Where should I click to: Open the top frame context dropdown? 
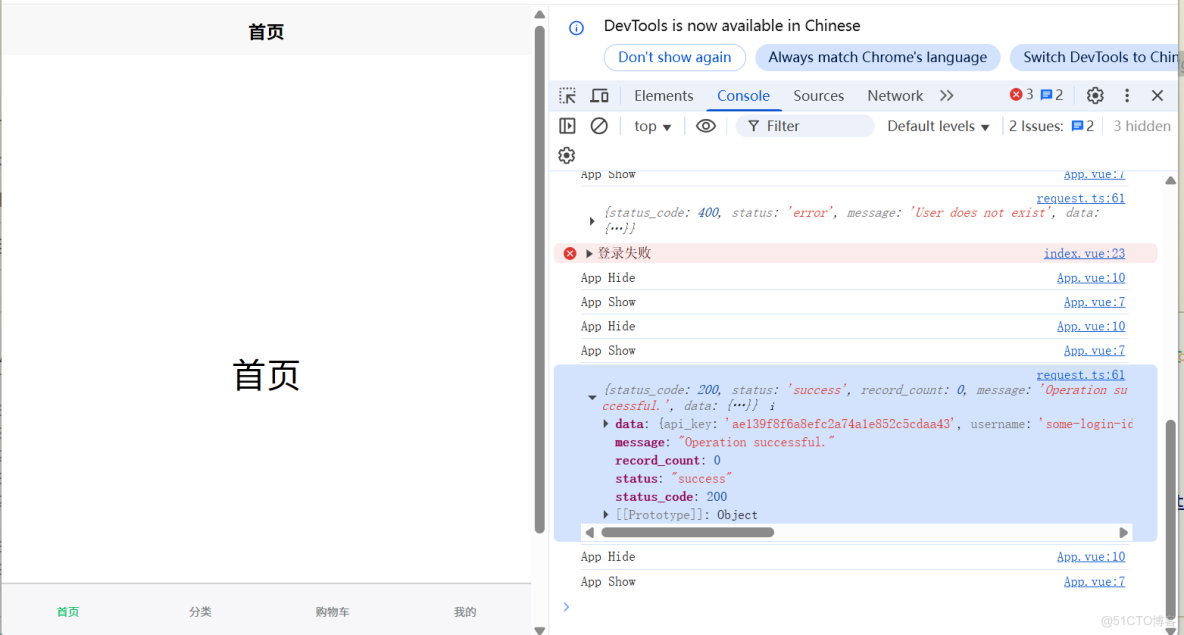652,125
